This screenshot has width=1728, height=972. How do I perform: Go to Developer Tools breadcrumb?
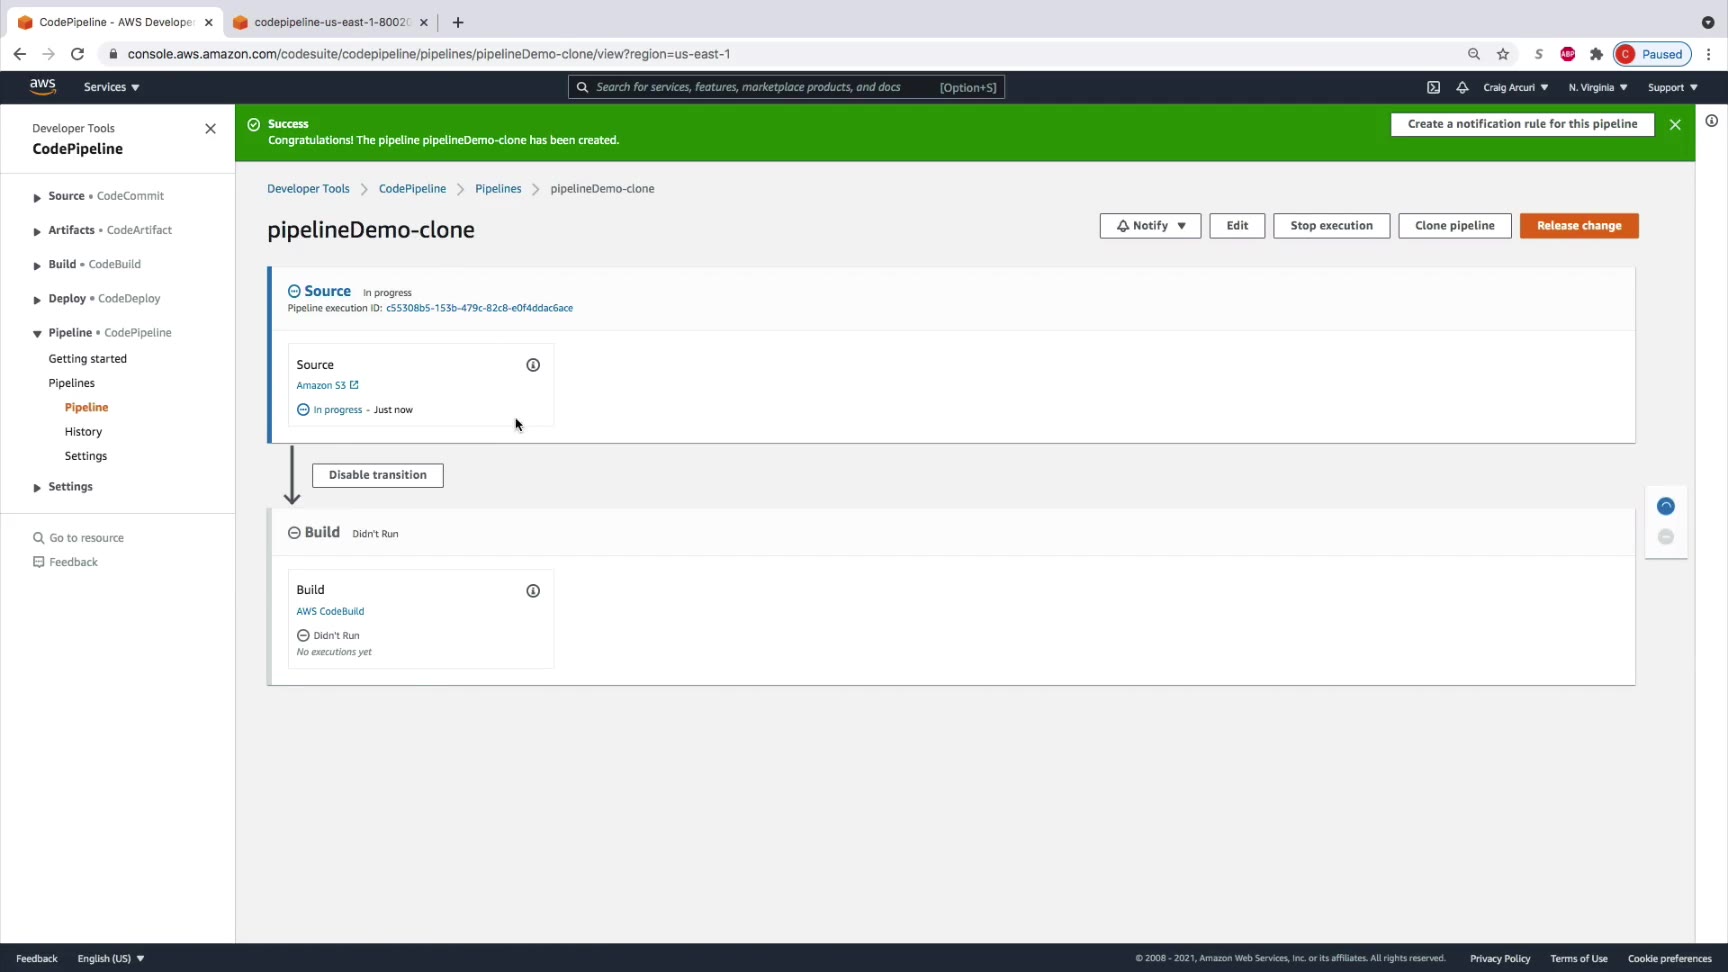(x=308, y=189)
